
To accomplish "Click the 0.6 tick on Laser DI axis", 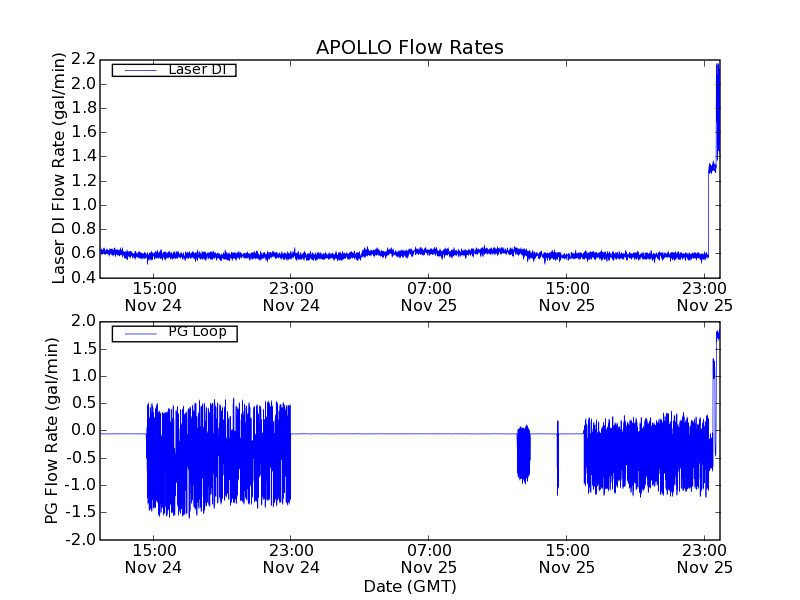I will pos(83,253).
